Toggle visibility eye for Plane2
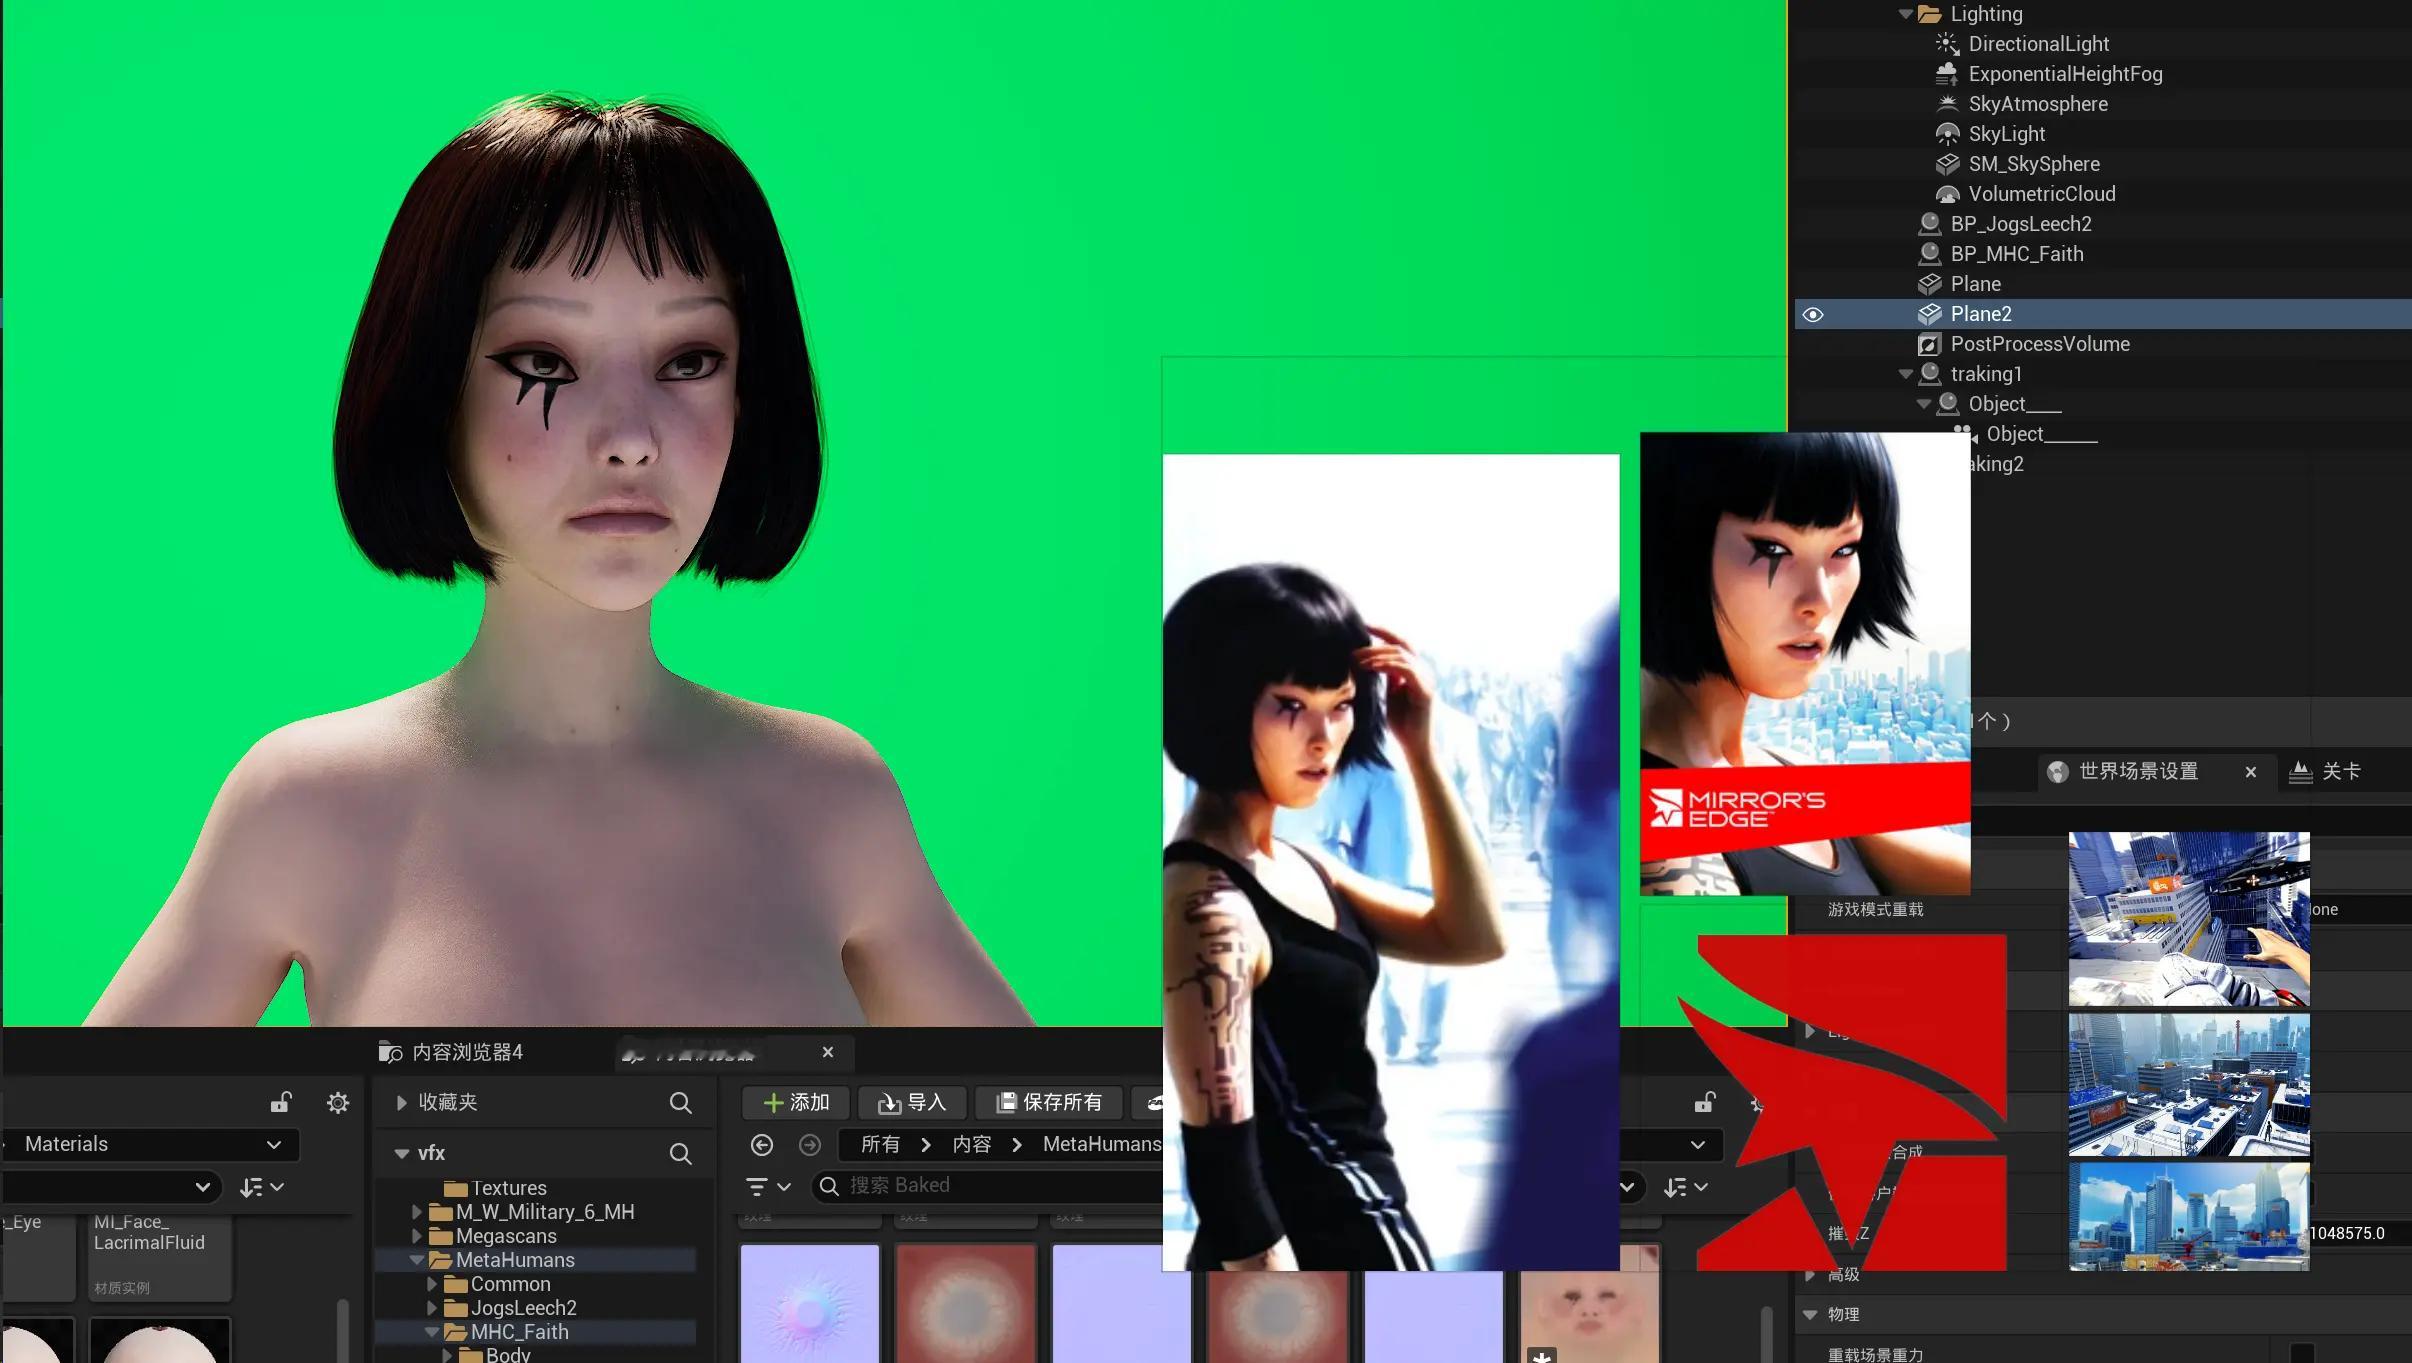This screenshot has height=1363, width=2412. 1813,315
